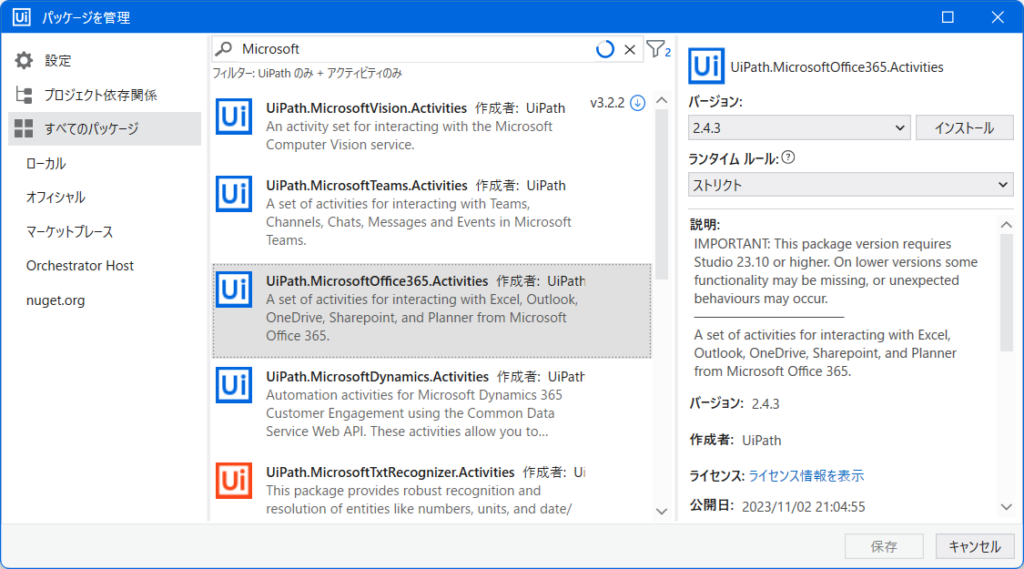
Task: Select UiPath.MicrosoftTxtRecognizer.Activities package title
Action: pos(390,472)
